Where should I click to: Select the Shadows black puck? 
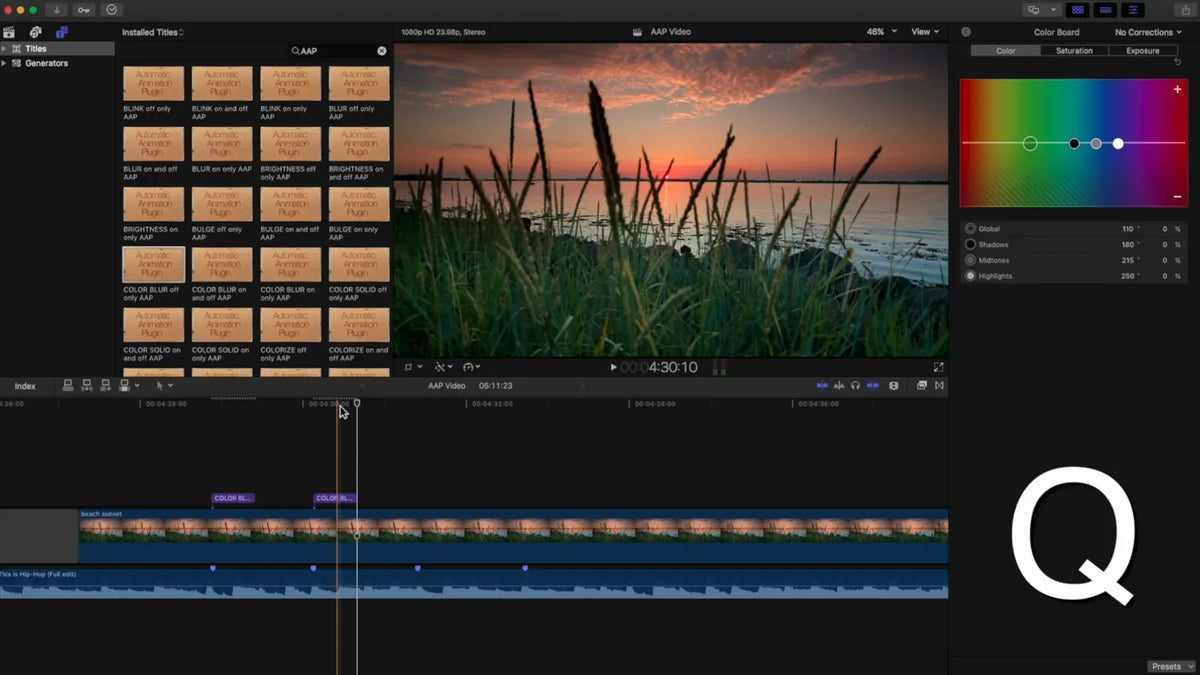pyautogui.click(x=1074, y=144)
